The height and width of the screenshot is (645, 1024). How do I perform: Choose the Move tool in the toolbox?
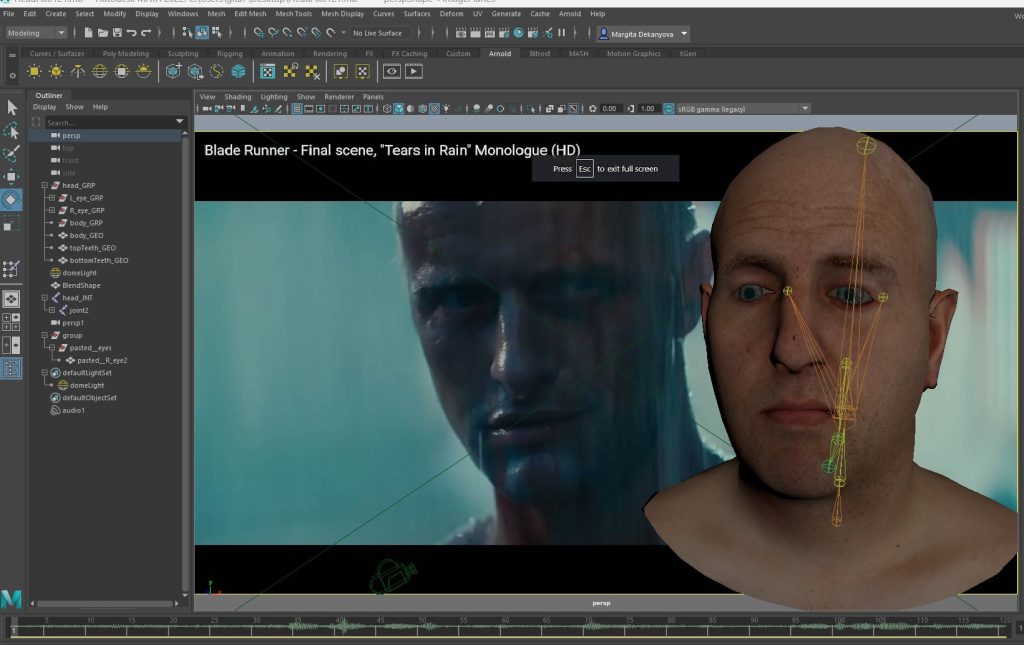[12, 177]
